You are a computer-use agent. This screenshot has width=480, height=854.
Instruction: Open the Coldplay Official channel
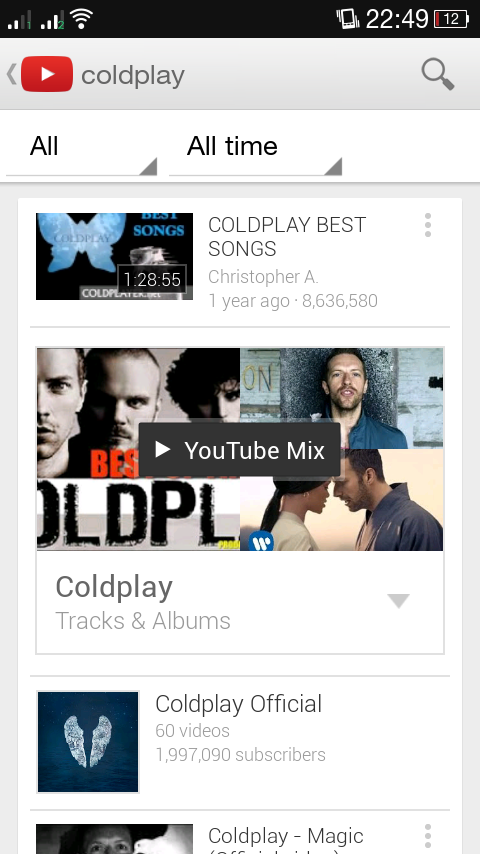pyautogui.click(x=240, y=742)
